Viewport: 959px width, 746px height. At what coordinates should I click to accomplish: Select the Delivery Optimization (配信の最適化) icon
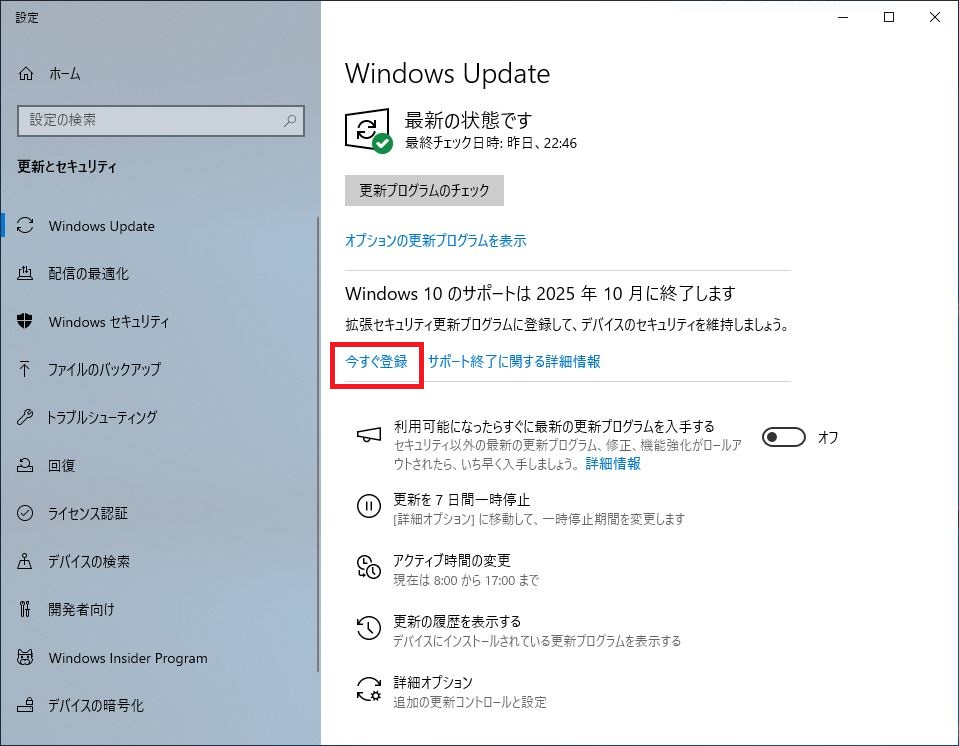point(27,274)
